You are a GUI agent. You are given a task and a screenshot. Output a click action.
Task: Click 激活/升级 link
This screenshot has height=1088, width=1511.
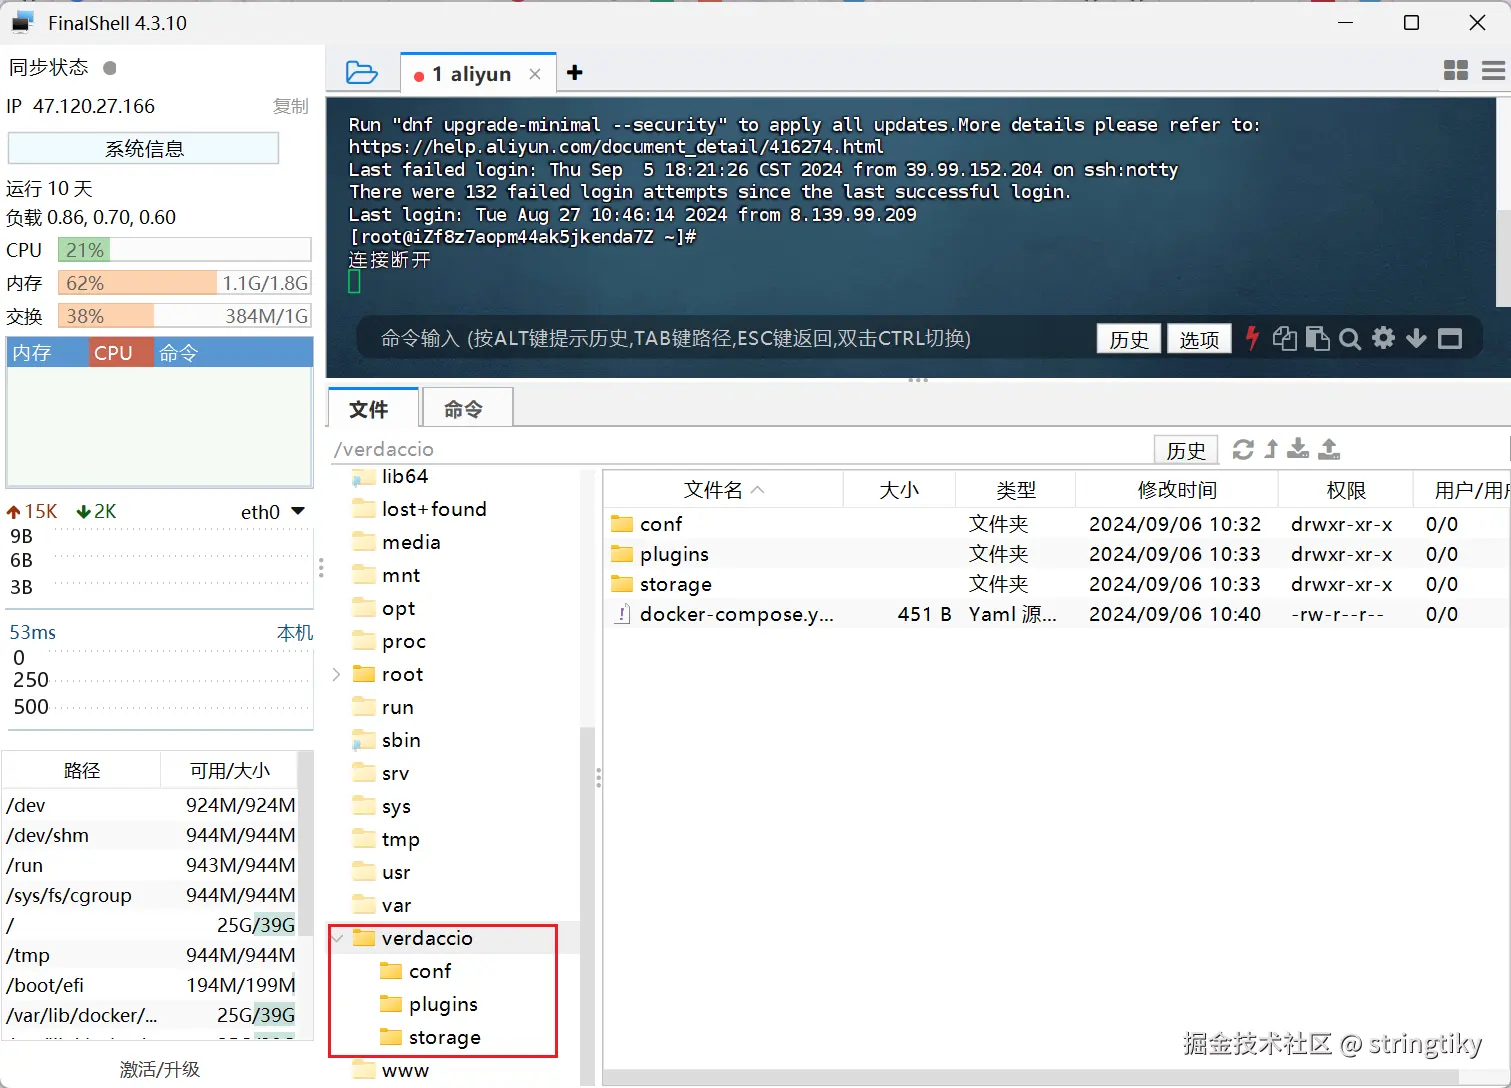[x=160, y=1069]
